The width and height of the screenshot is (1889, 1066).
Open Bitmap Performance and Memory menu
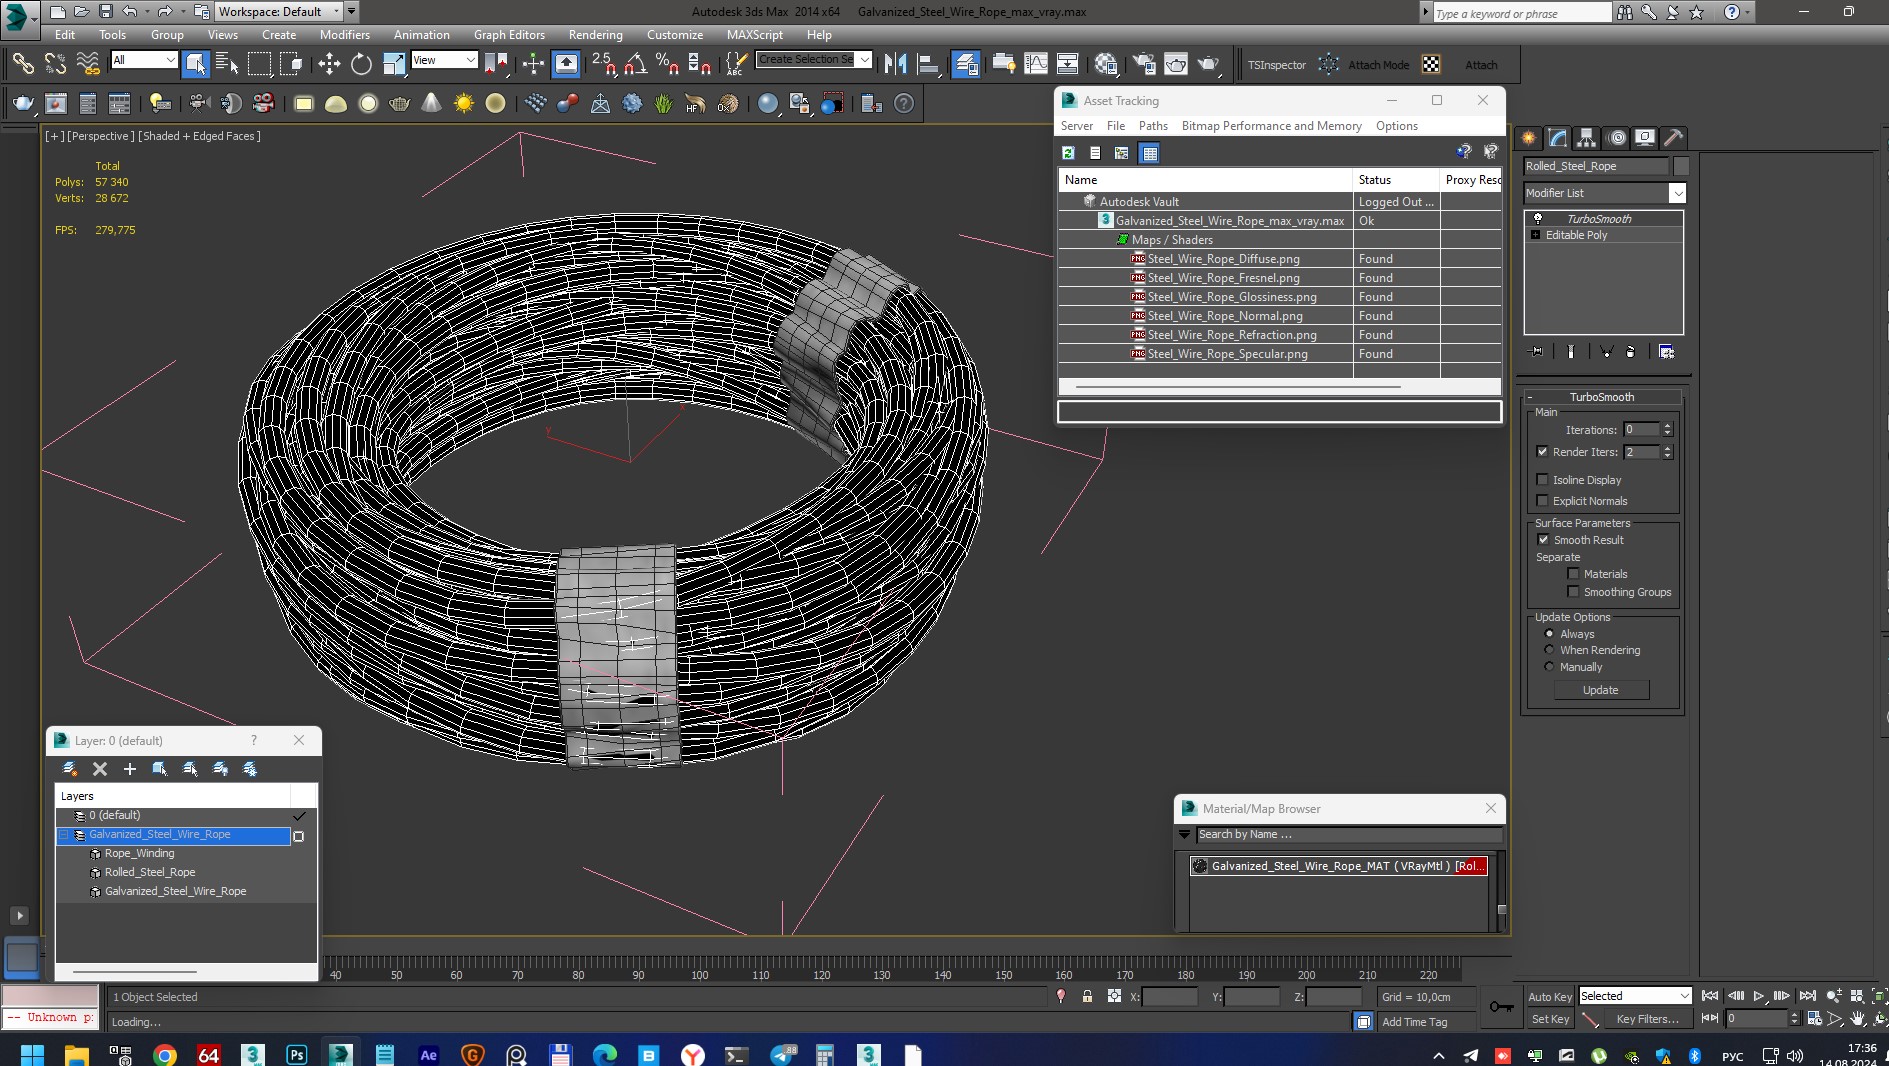[1271, 126]
